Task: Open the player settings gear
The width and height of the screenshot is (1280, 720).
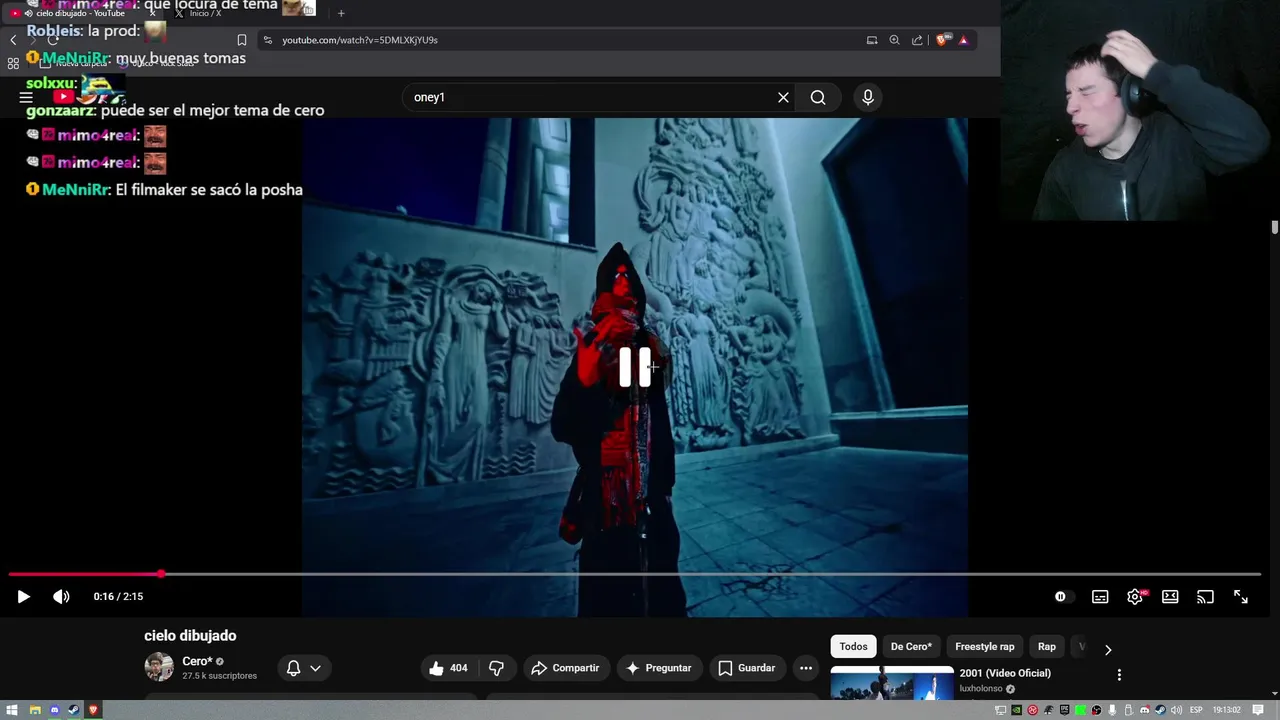Action: (x=1135, y=597)
